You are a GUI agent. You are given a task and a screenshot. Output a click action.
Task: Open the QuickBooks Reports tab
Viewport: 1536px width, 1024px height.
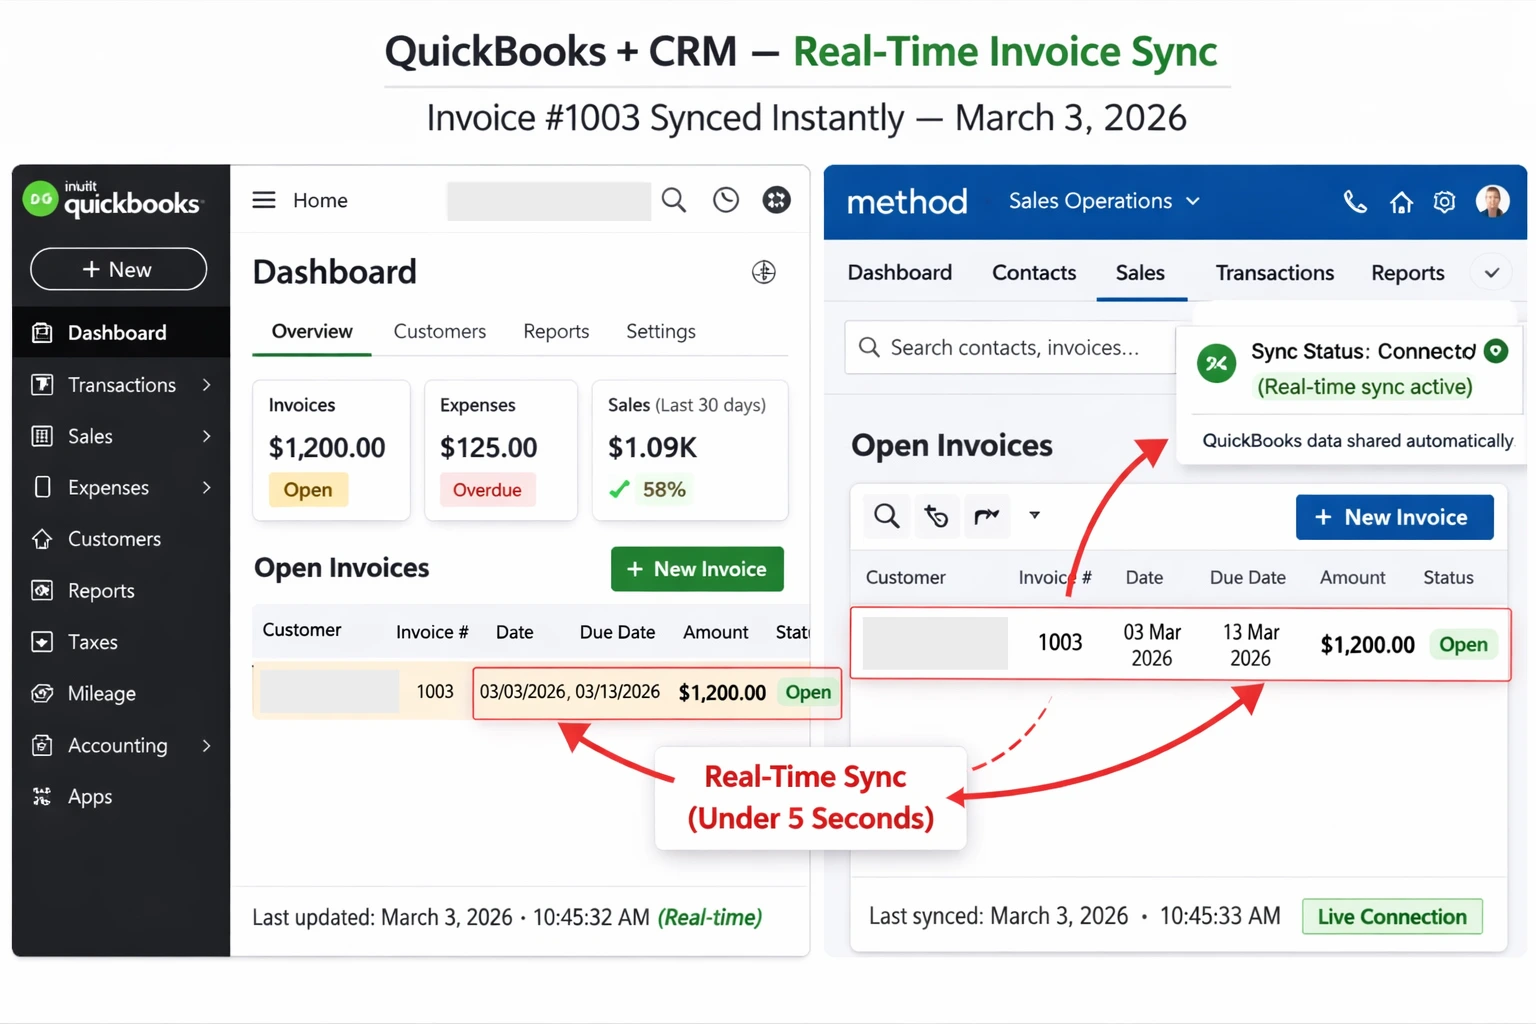tap(556, 332)
